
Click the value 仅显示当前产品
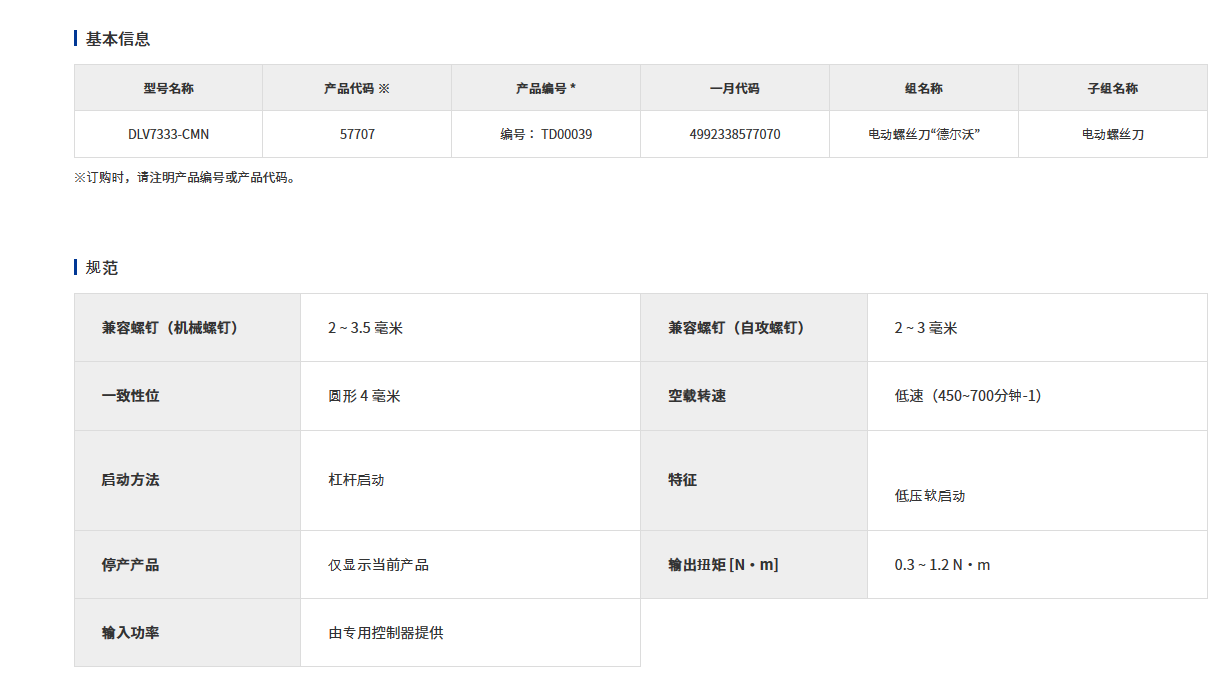pyautogui.click(x=378, y=565)
